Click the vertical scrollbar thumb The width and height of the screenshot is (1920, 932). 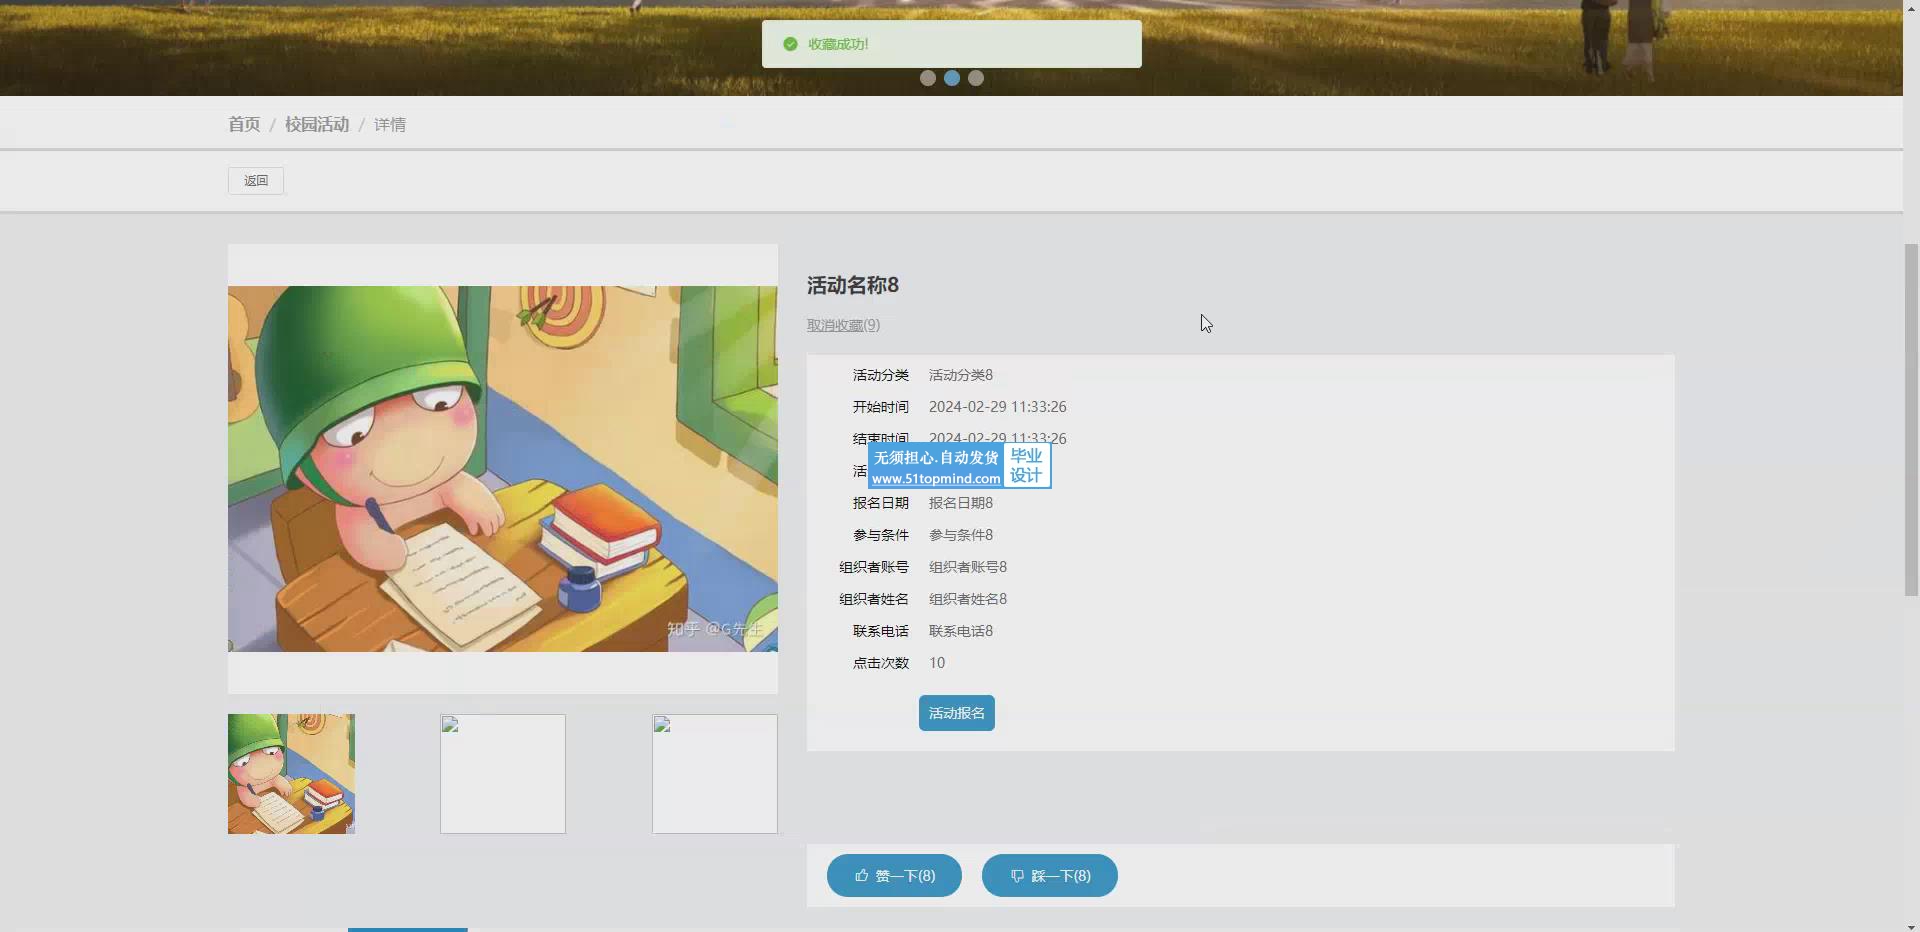(1912, 420)
